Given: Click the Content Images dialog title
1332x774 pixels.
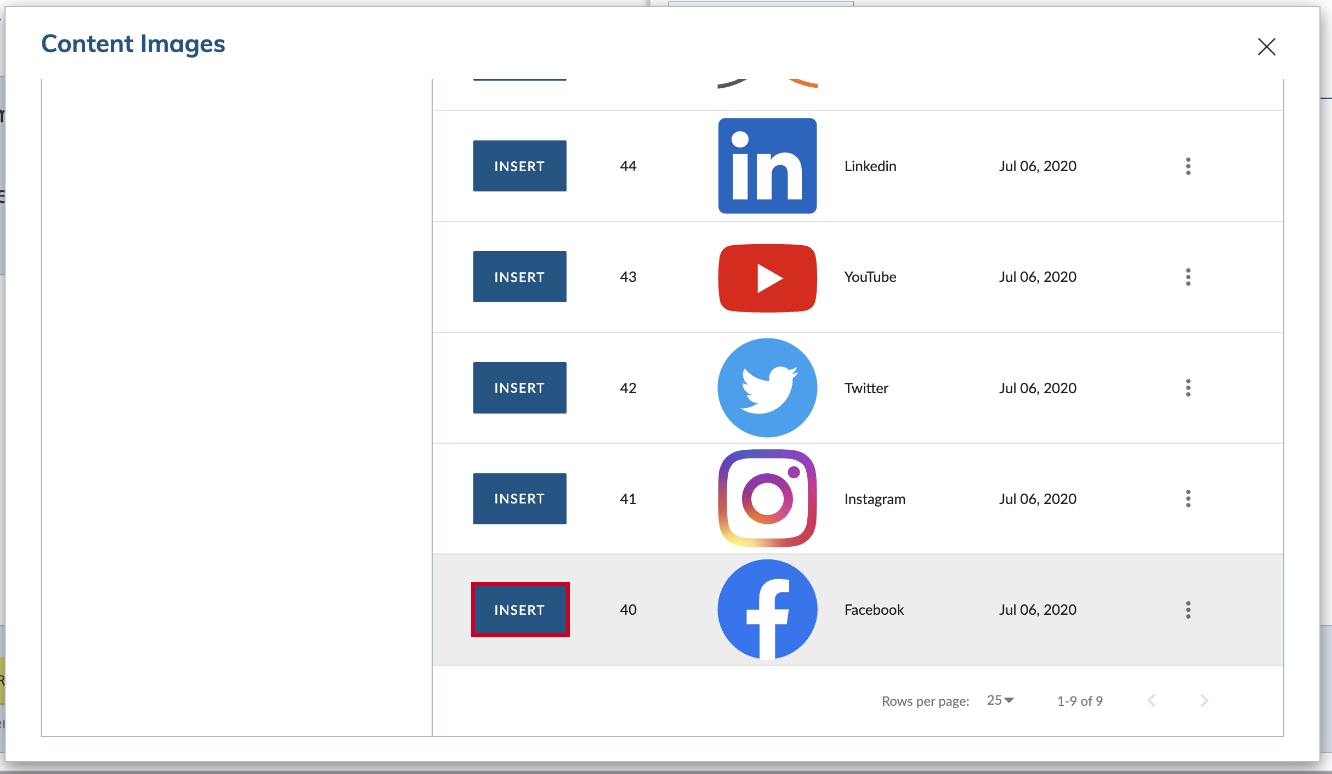Looking at the screenshot, I should pyautogui.click(x=133, y=44).
